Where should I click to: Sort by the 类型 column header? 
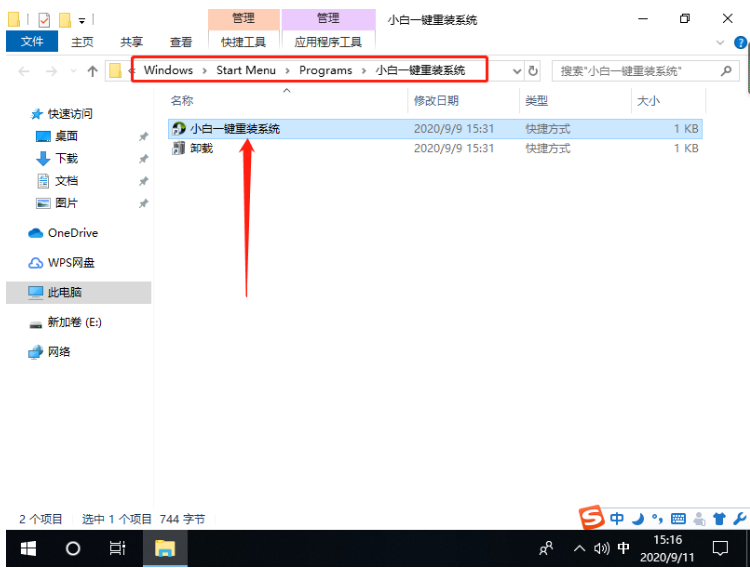(x=536, y=101)
